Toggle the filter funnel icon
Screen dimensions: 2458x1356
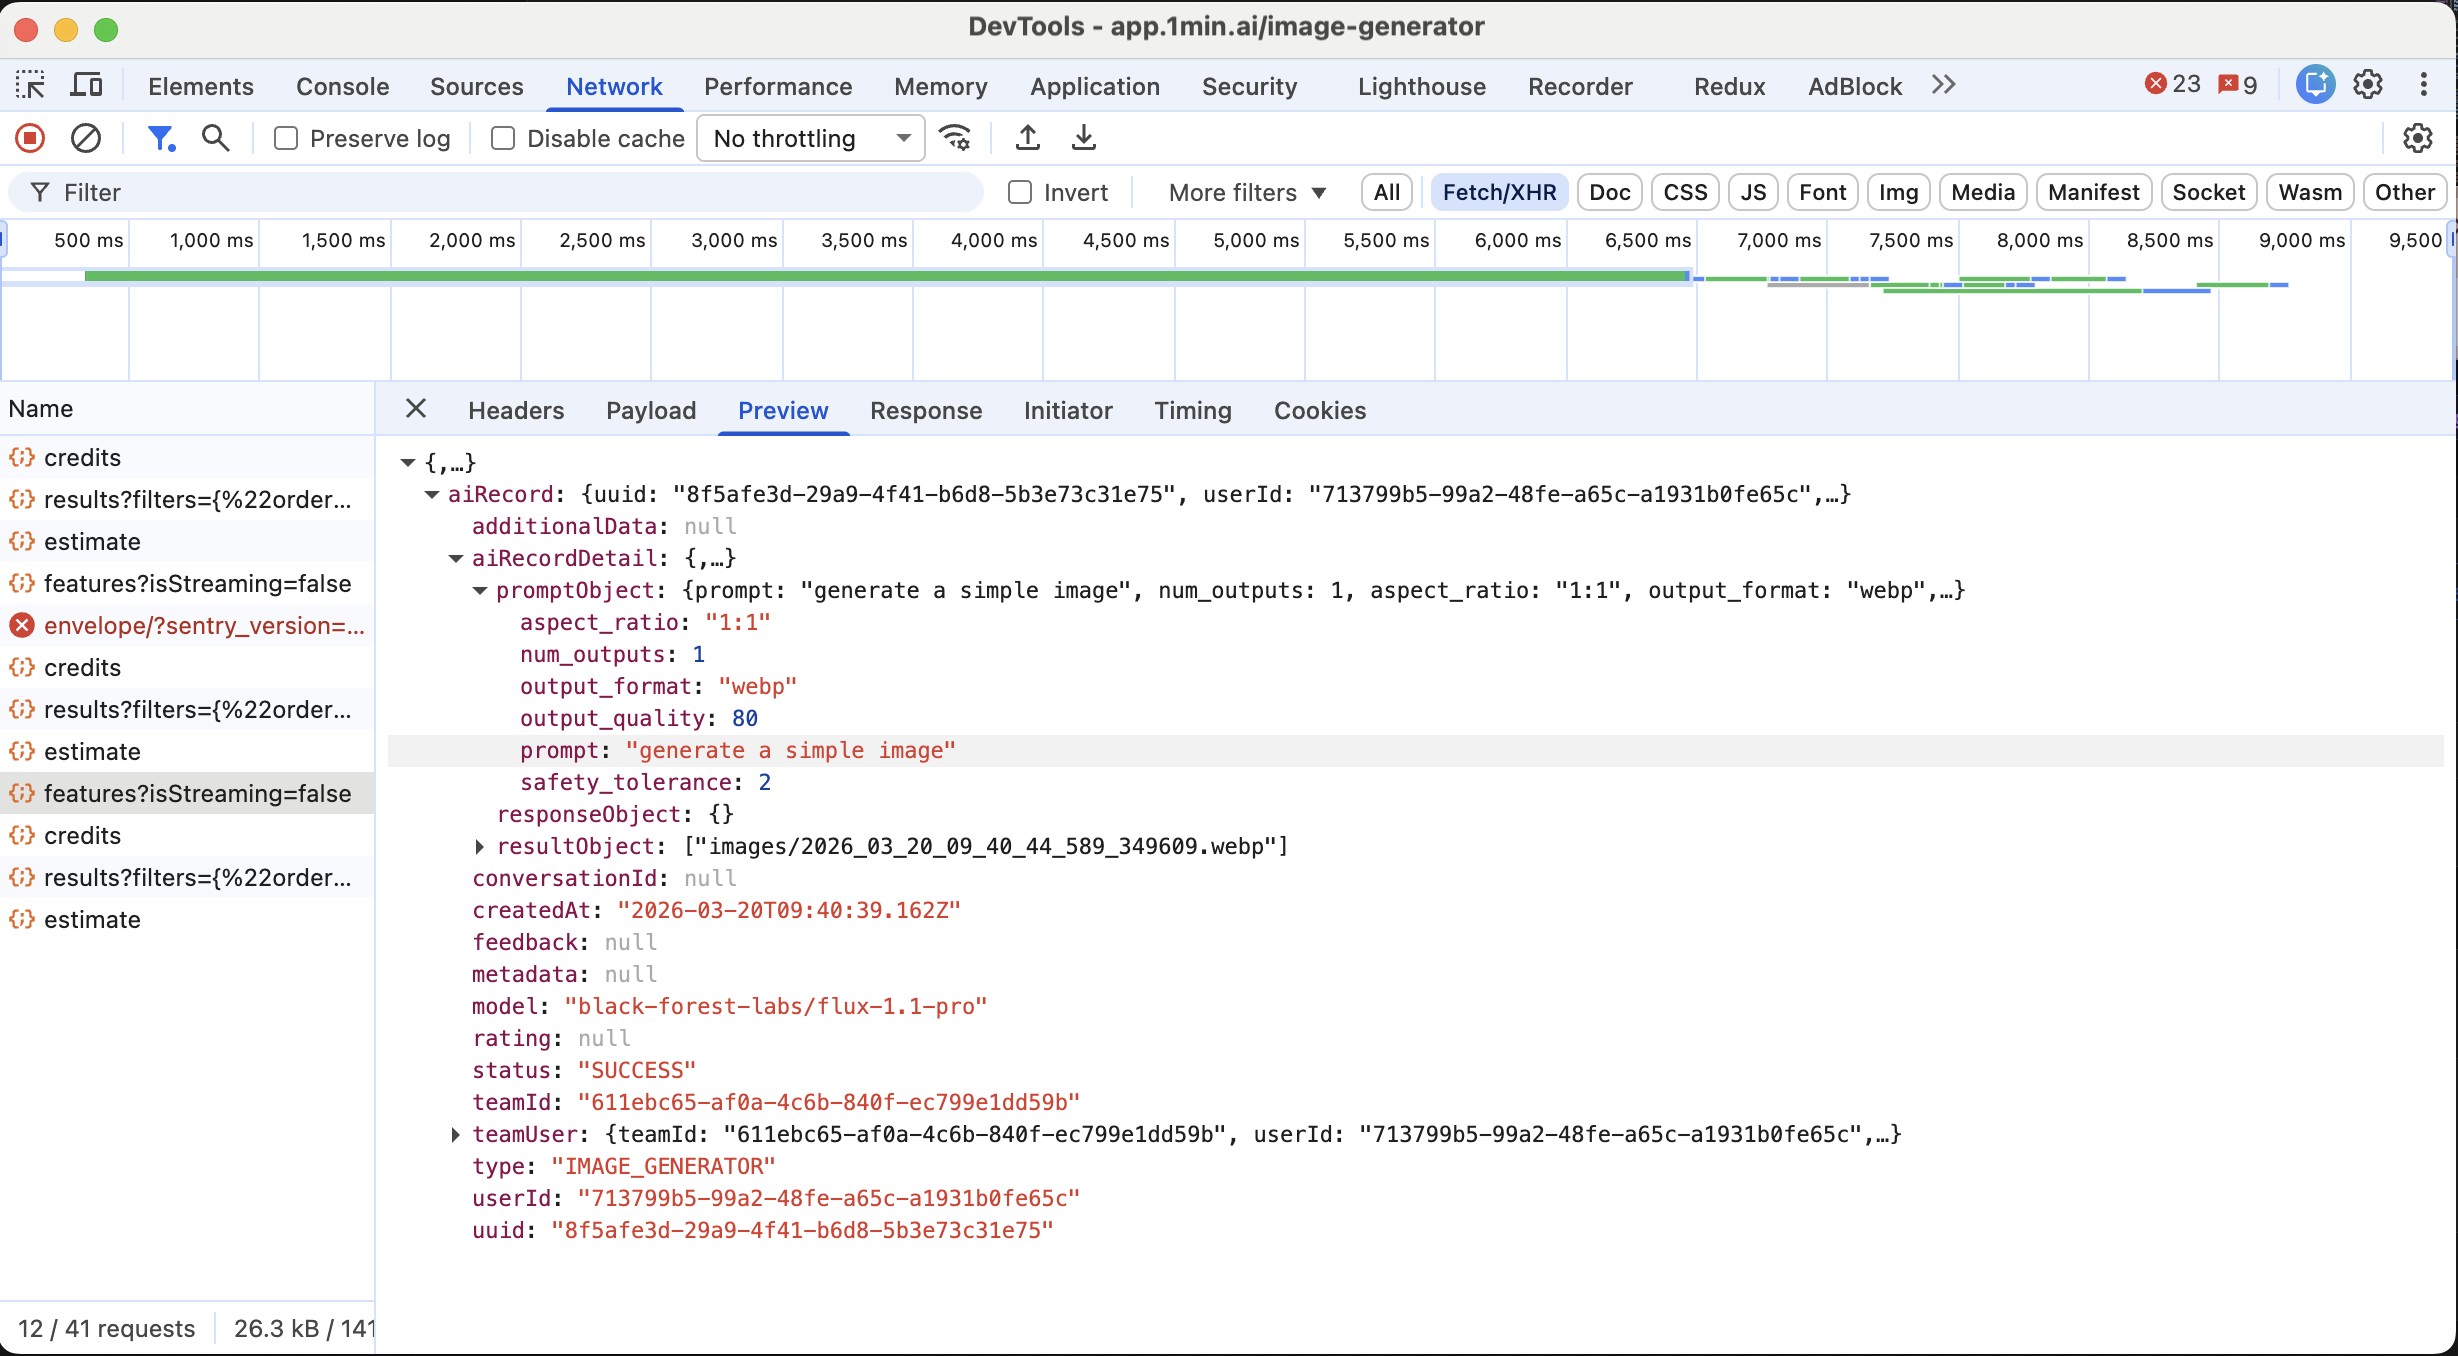(160, 138)
